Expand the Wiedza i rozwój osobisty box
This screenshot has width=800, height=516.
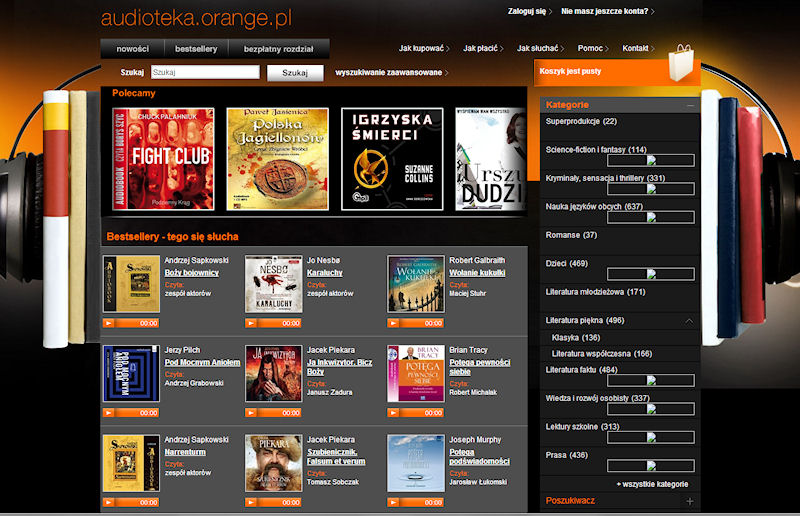[x=651, y=409]
